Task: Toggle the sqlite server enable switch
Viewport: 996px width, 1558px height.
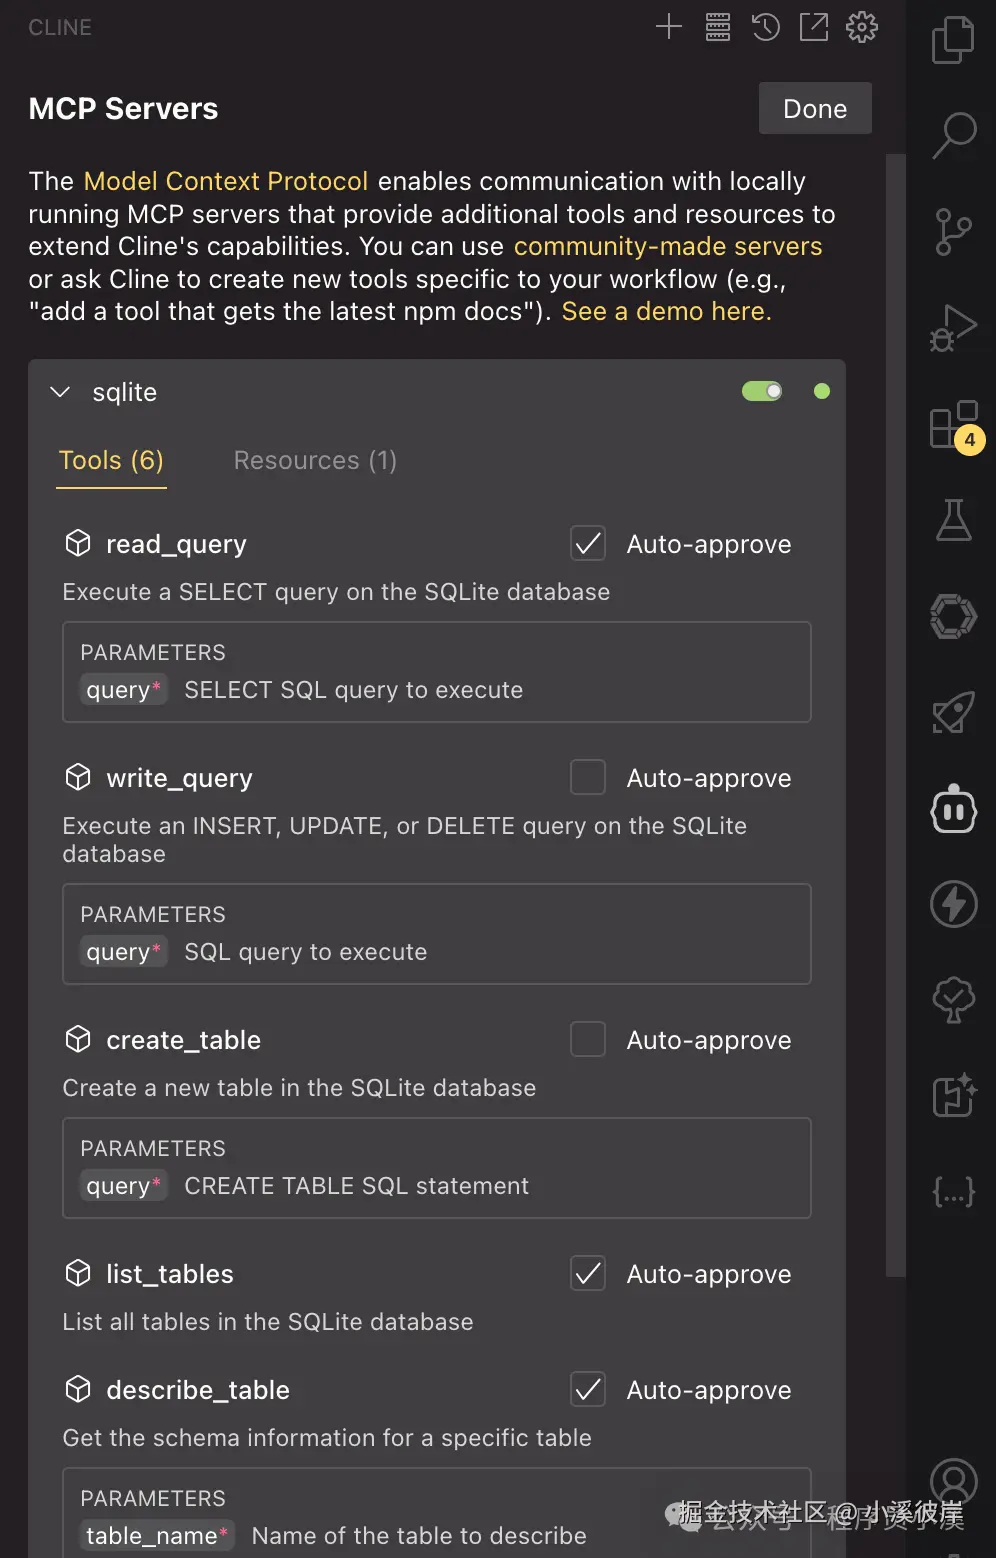Action: pos(762,391)
